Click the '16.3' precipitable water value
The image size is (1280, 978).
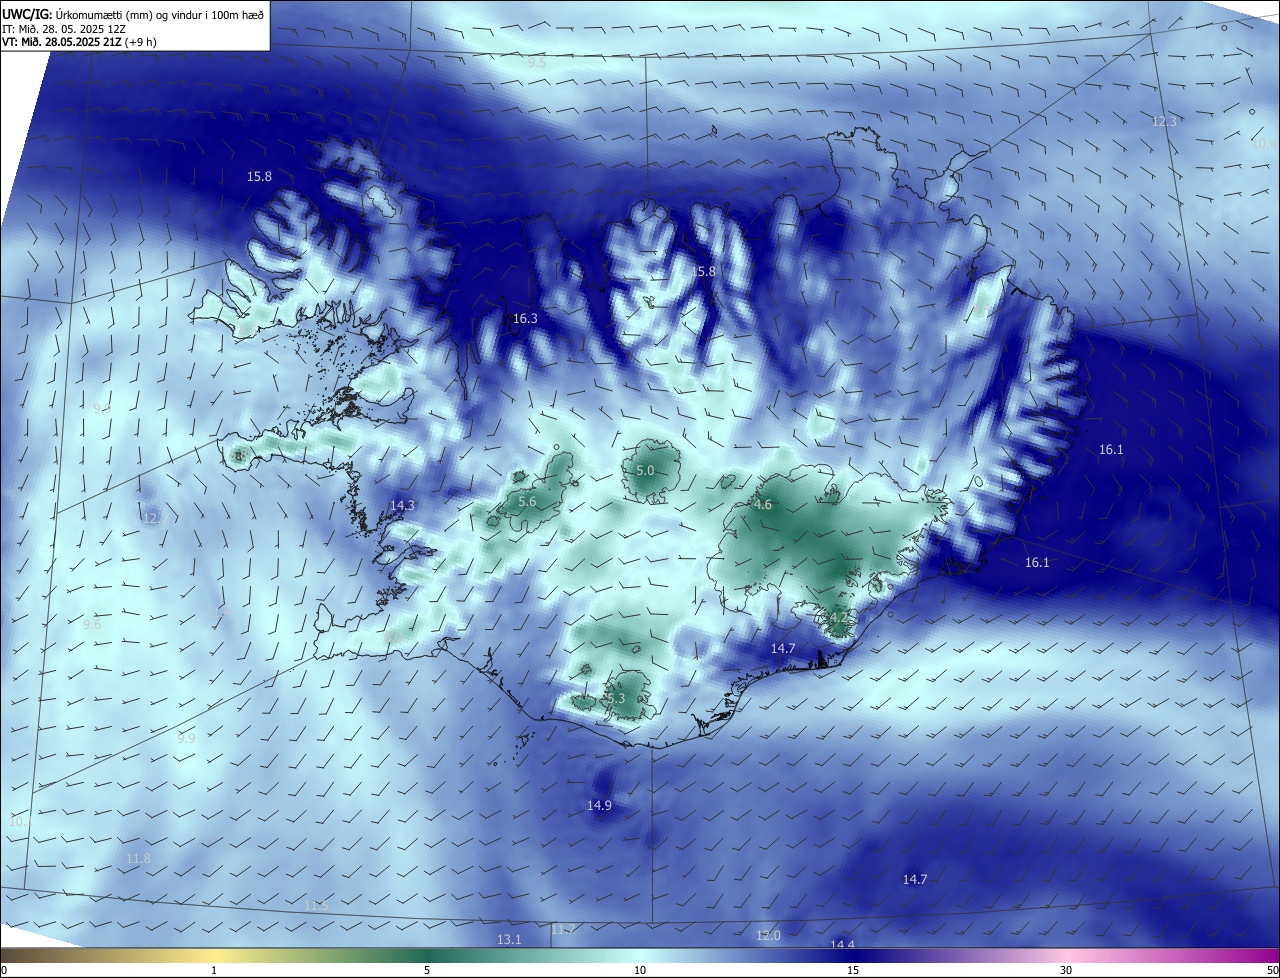click(x=525, y=319)
